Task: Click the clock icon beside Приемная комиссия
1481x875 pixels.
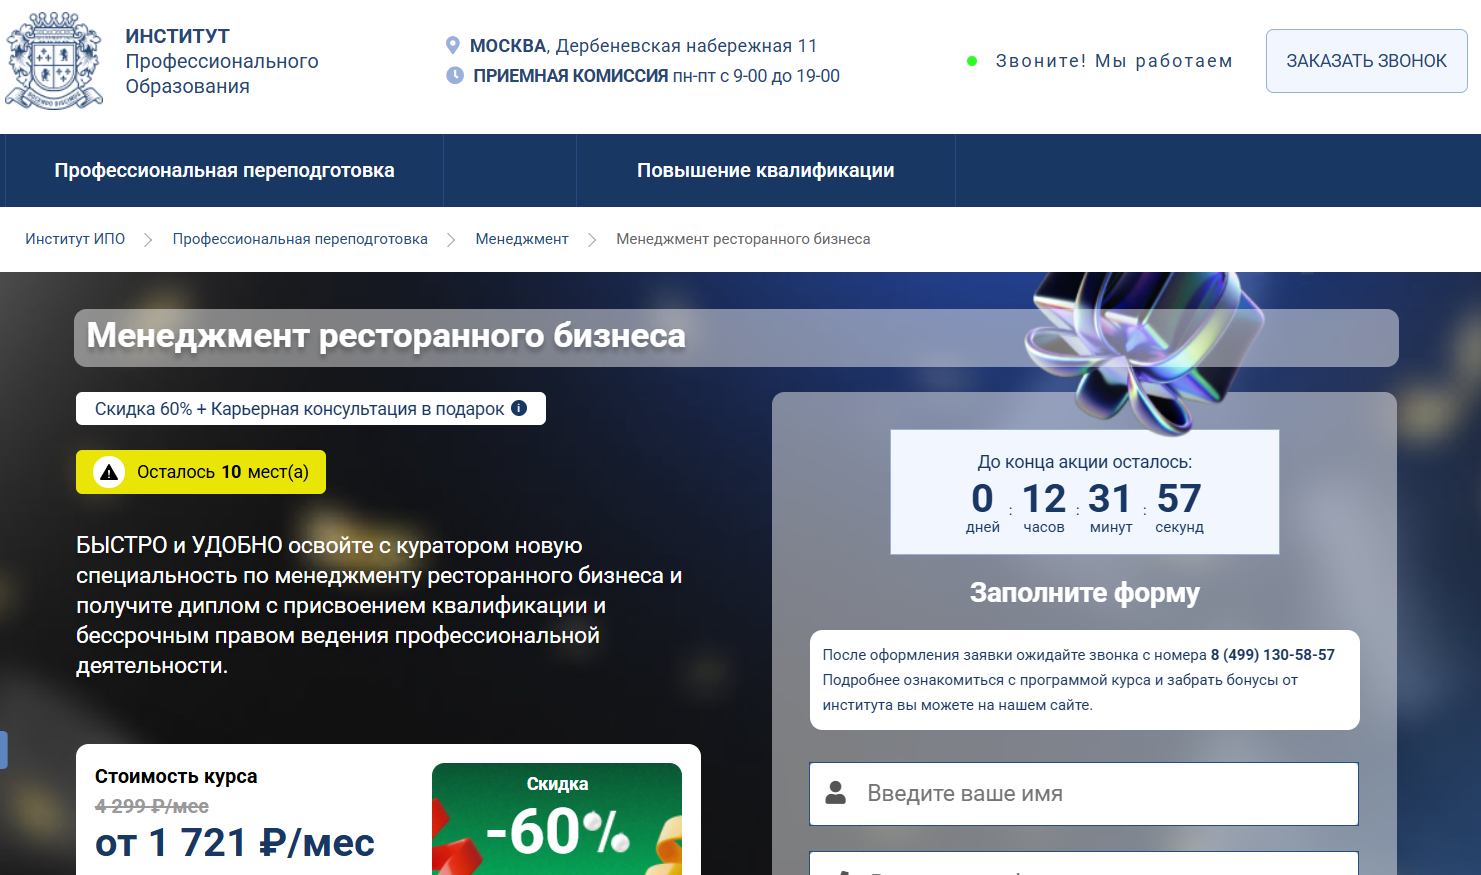Action: click(x=454, y=76)
